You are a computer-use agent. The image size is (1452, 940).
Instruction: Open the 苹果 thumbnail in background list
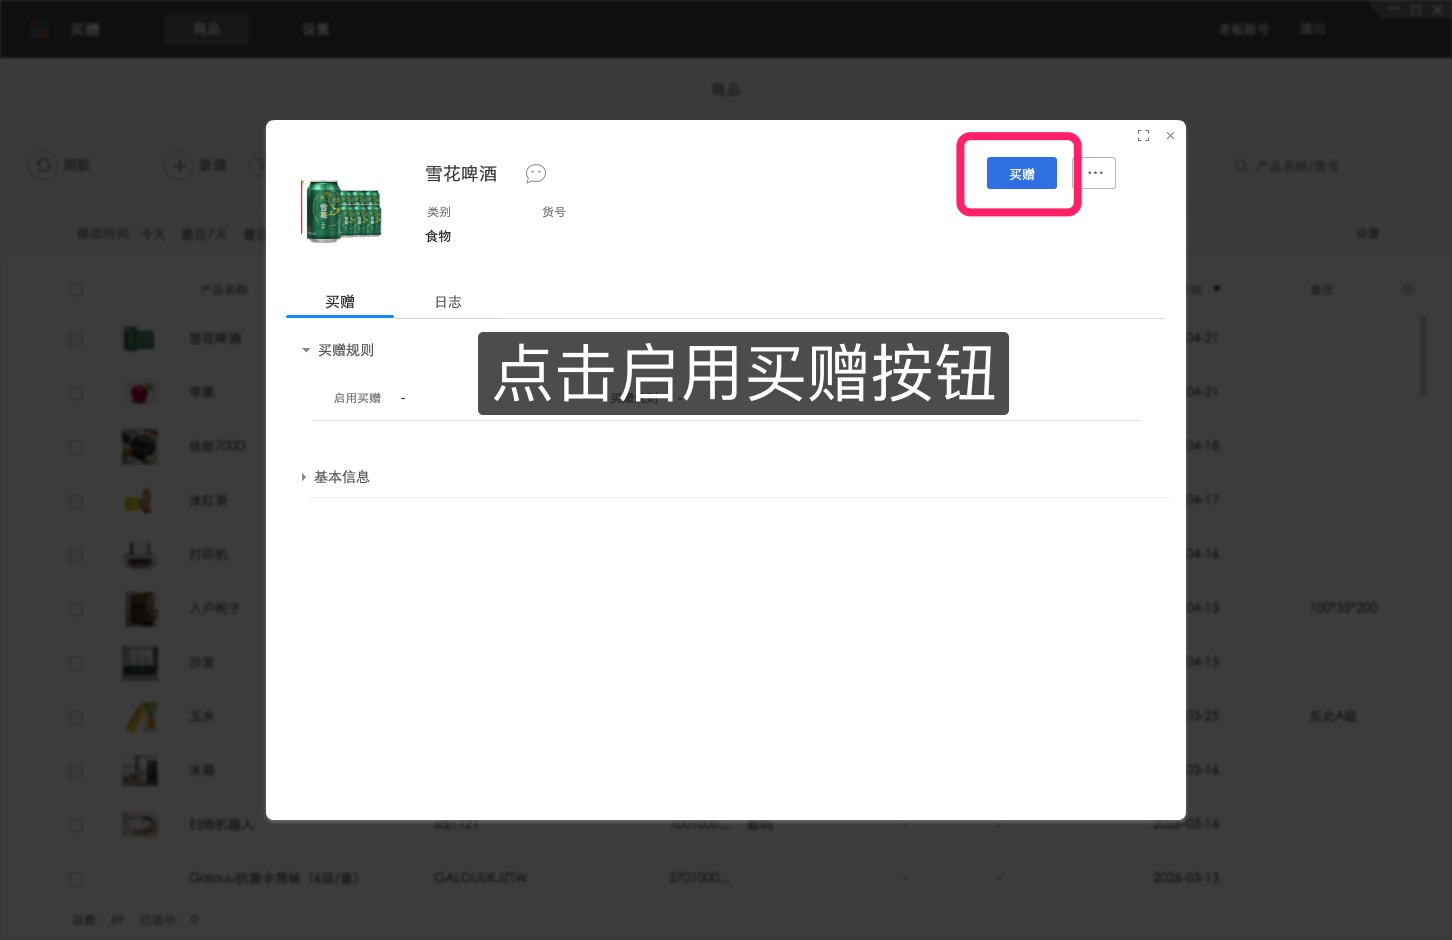(x=140, y=393)
